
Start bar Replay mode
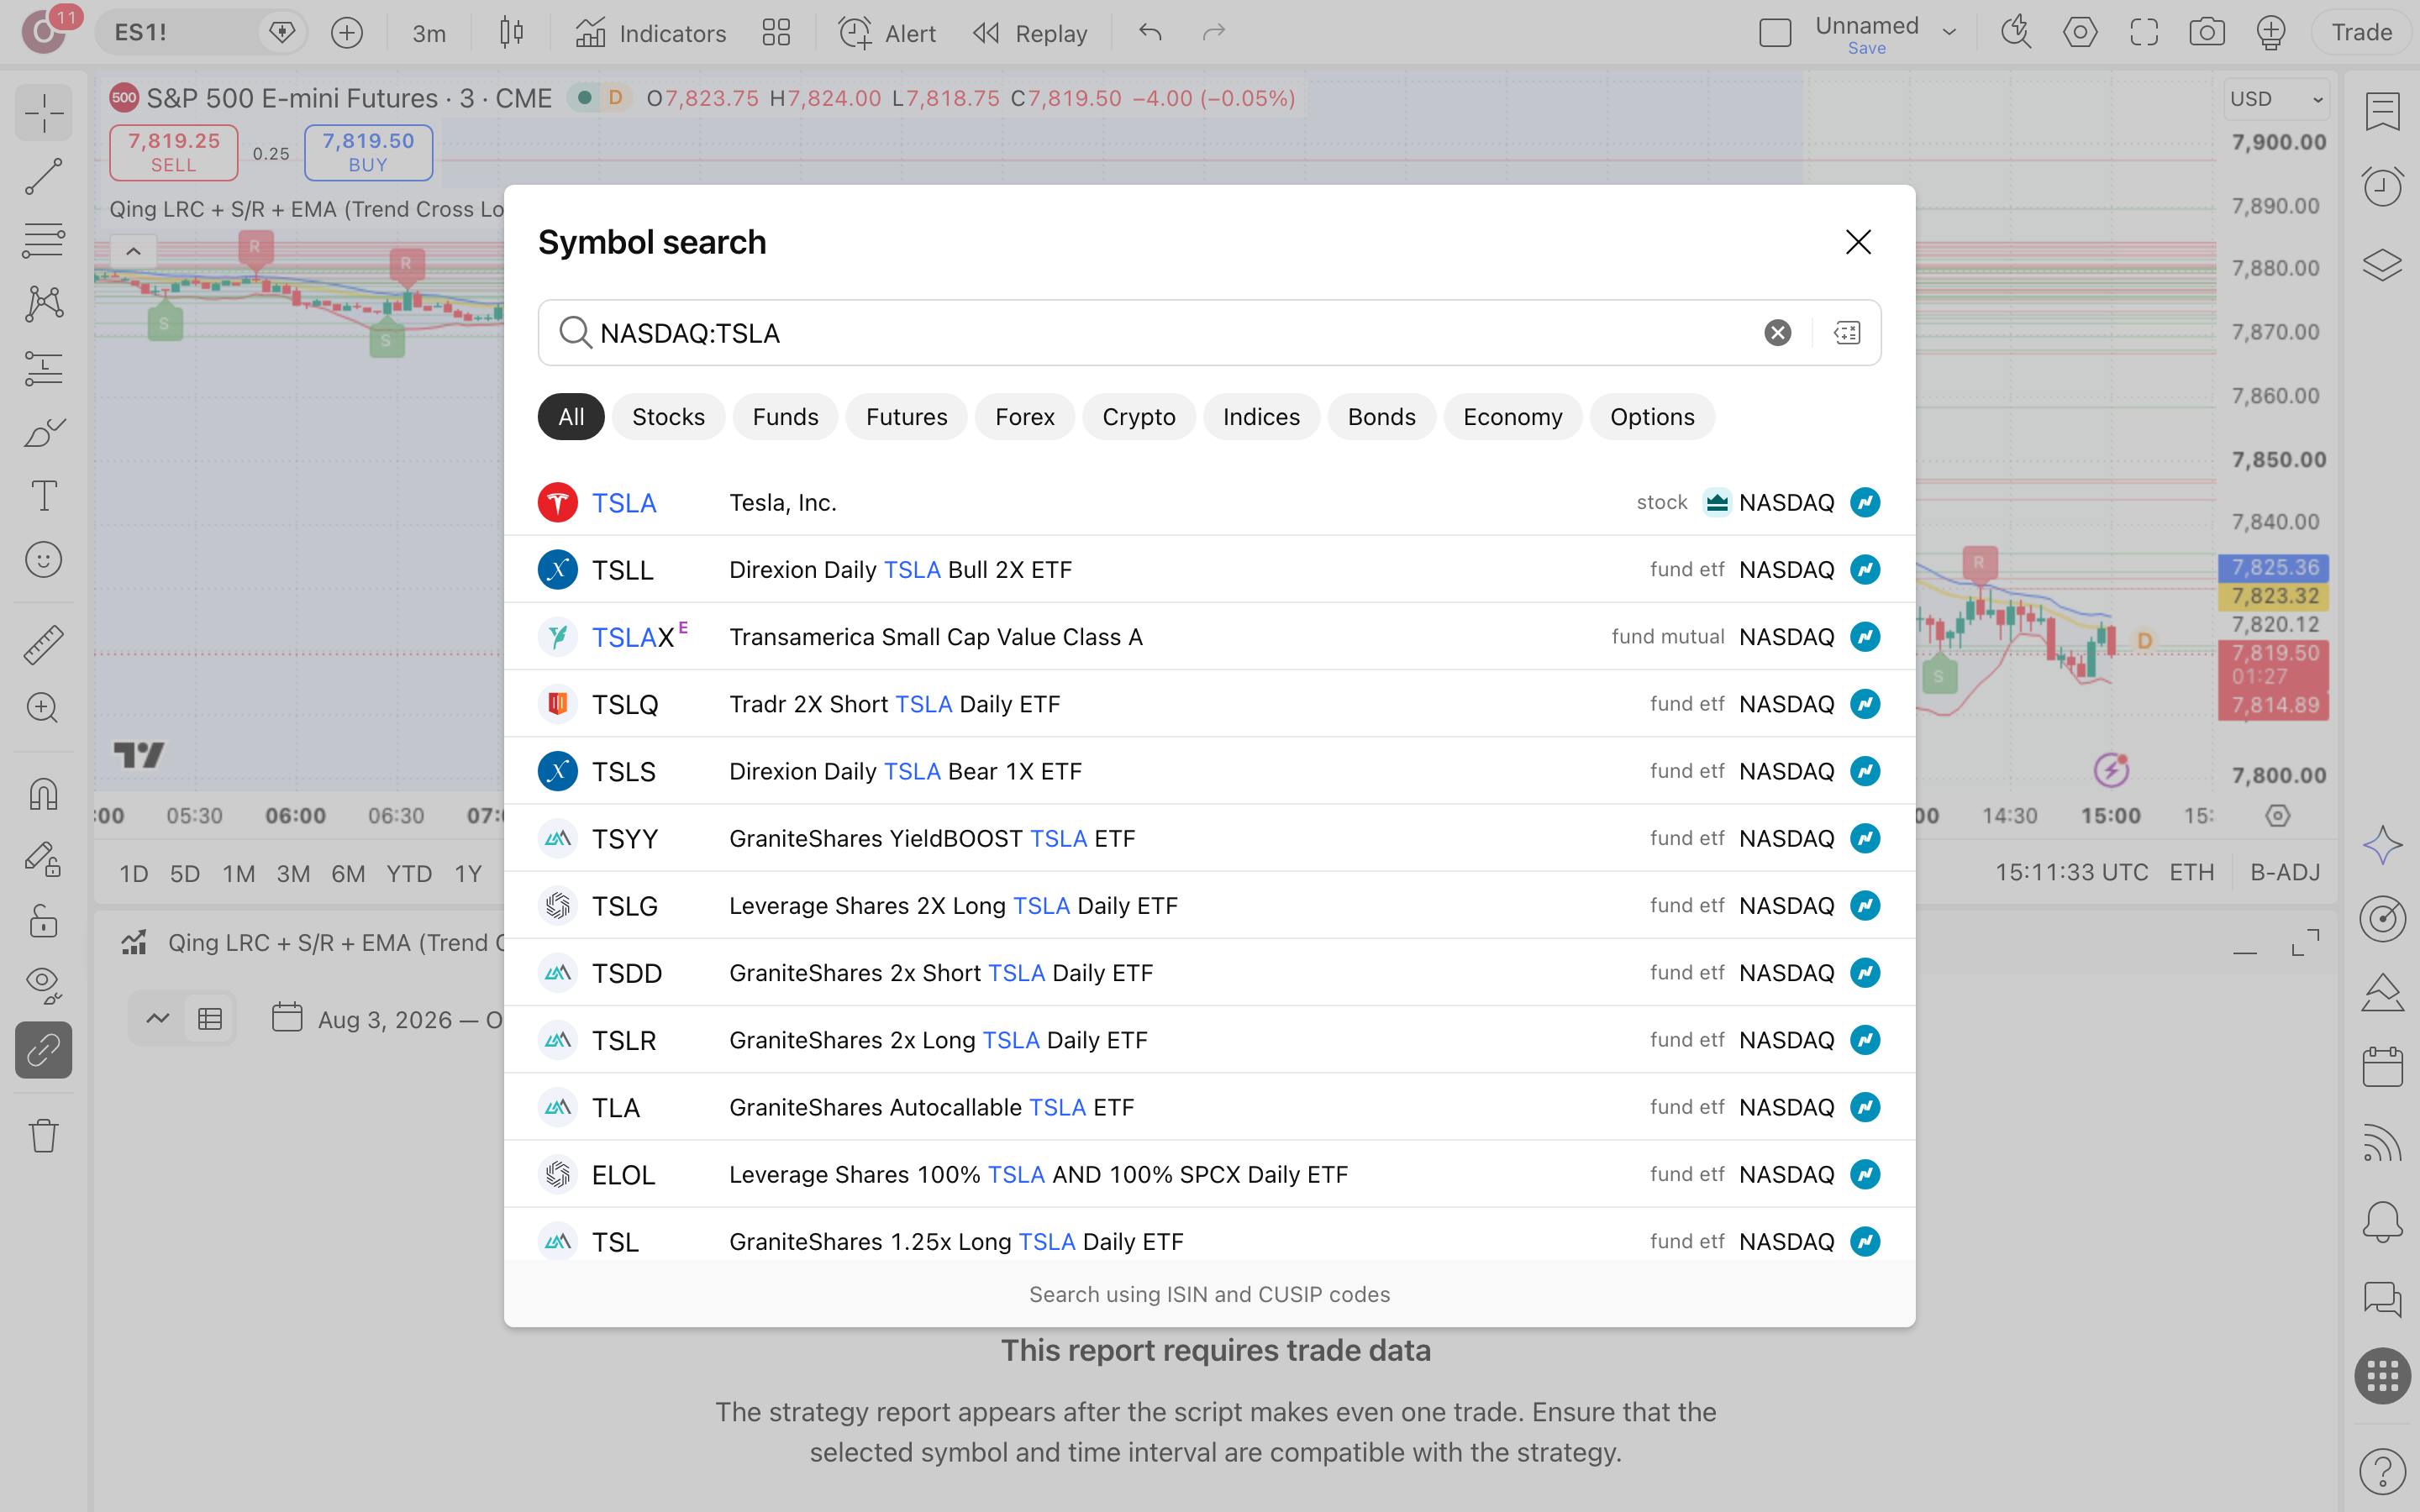[x=1030, y=33]
